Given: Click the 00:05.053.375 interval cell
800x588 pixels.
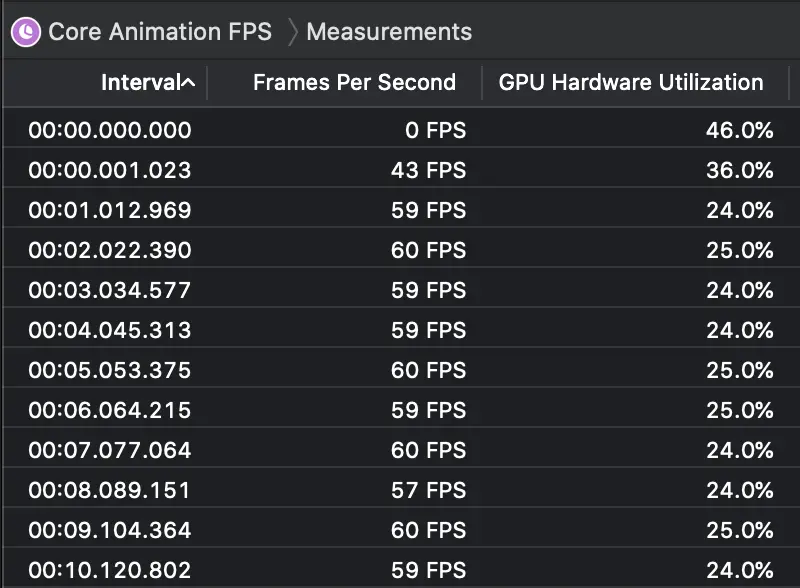Looking at the screenshot, I should pos(110,370).
